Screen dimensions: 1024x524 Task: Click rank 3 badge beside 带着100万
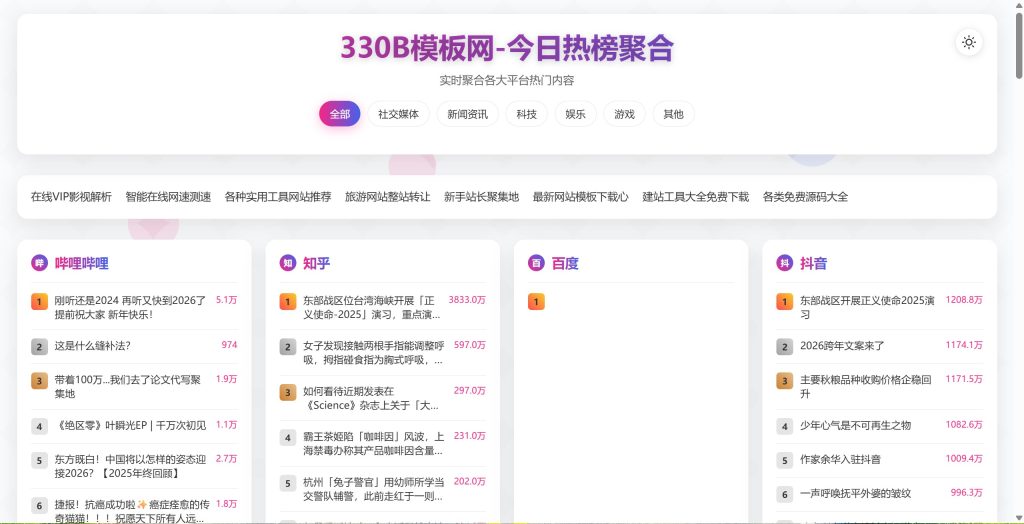[x=39, y=380]
